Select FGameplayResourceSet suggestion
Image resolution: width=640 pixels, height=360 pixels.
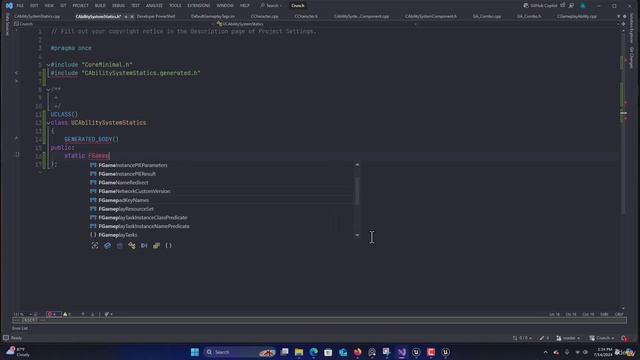pyautogui.click(x=222, y=209)
